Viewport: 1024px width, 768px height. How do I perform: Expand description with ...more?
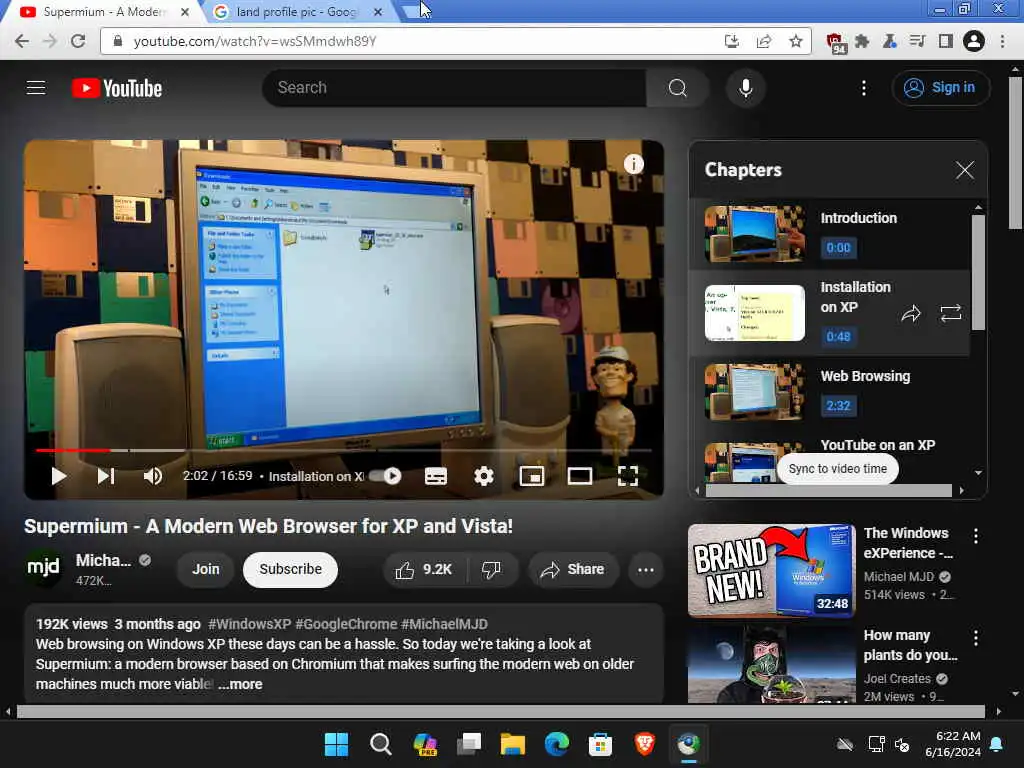(x=240, y=684)
